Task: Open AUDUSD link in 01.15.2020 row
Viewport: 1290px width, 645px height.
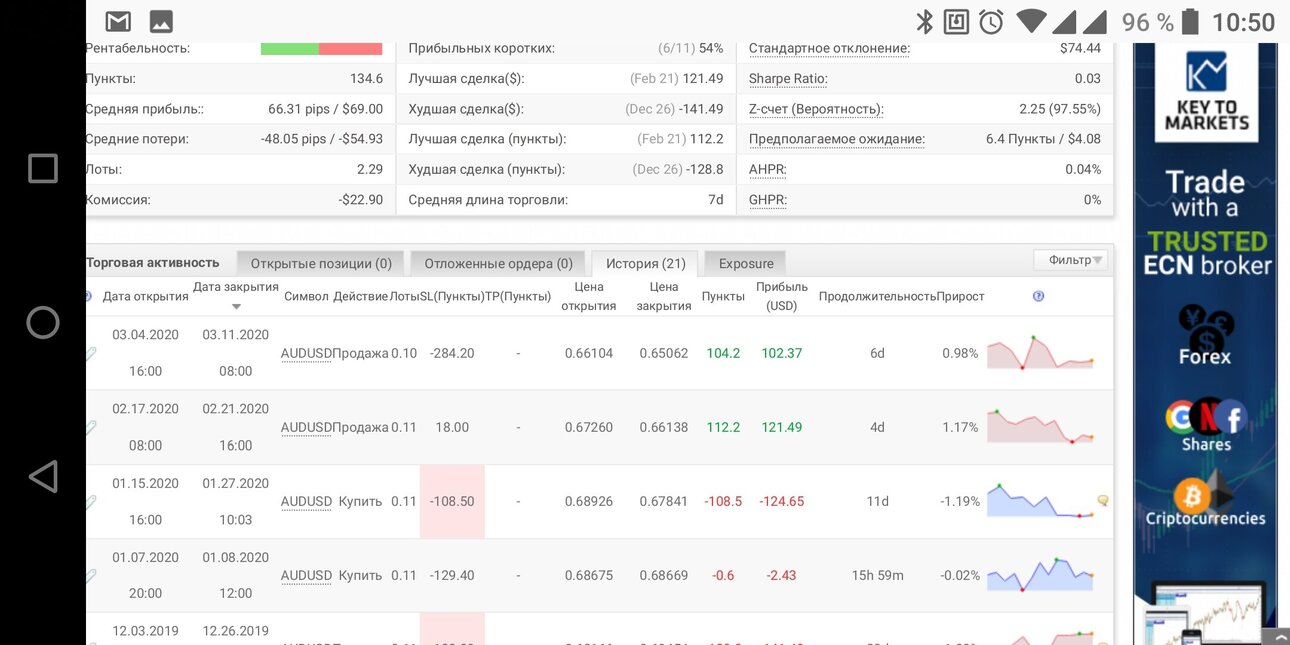Action: click(306, 501)
